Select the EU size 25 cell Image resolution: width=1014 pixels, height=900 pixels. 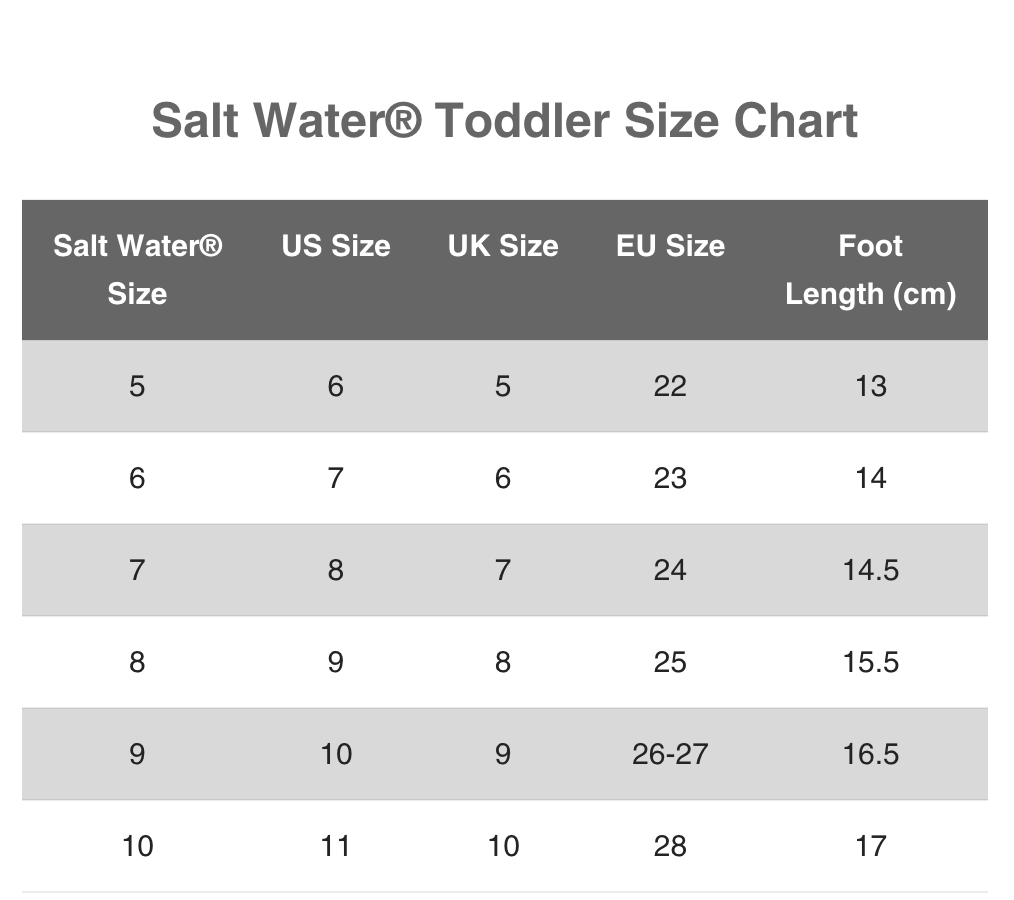(x=670, y=662)
